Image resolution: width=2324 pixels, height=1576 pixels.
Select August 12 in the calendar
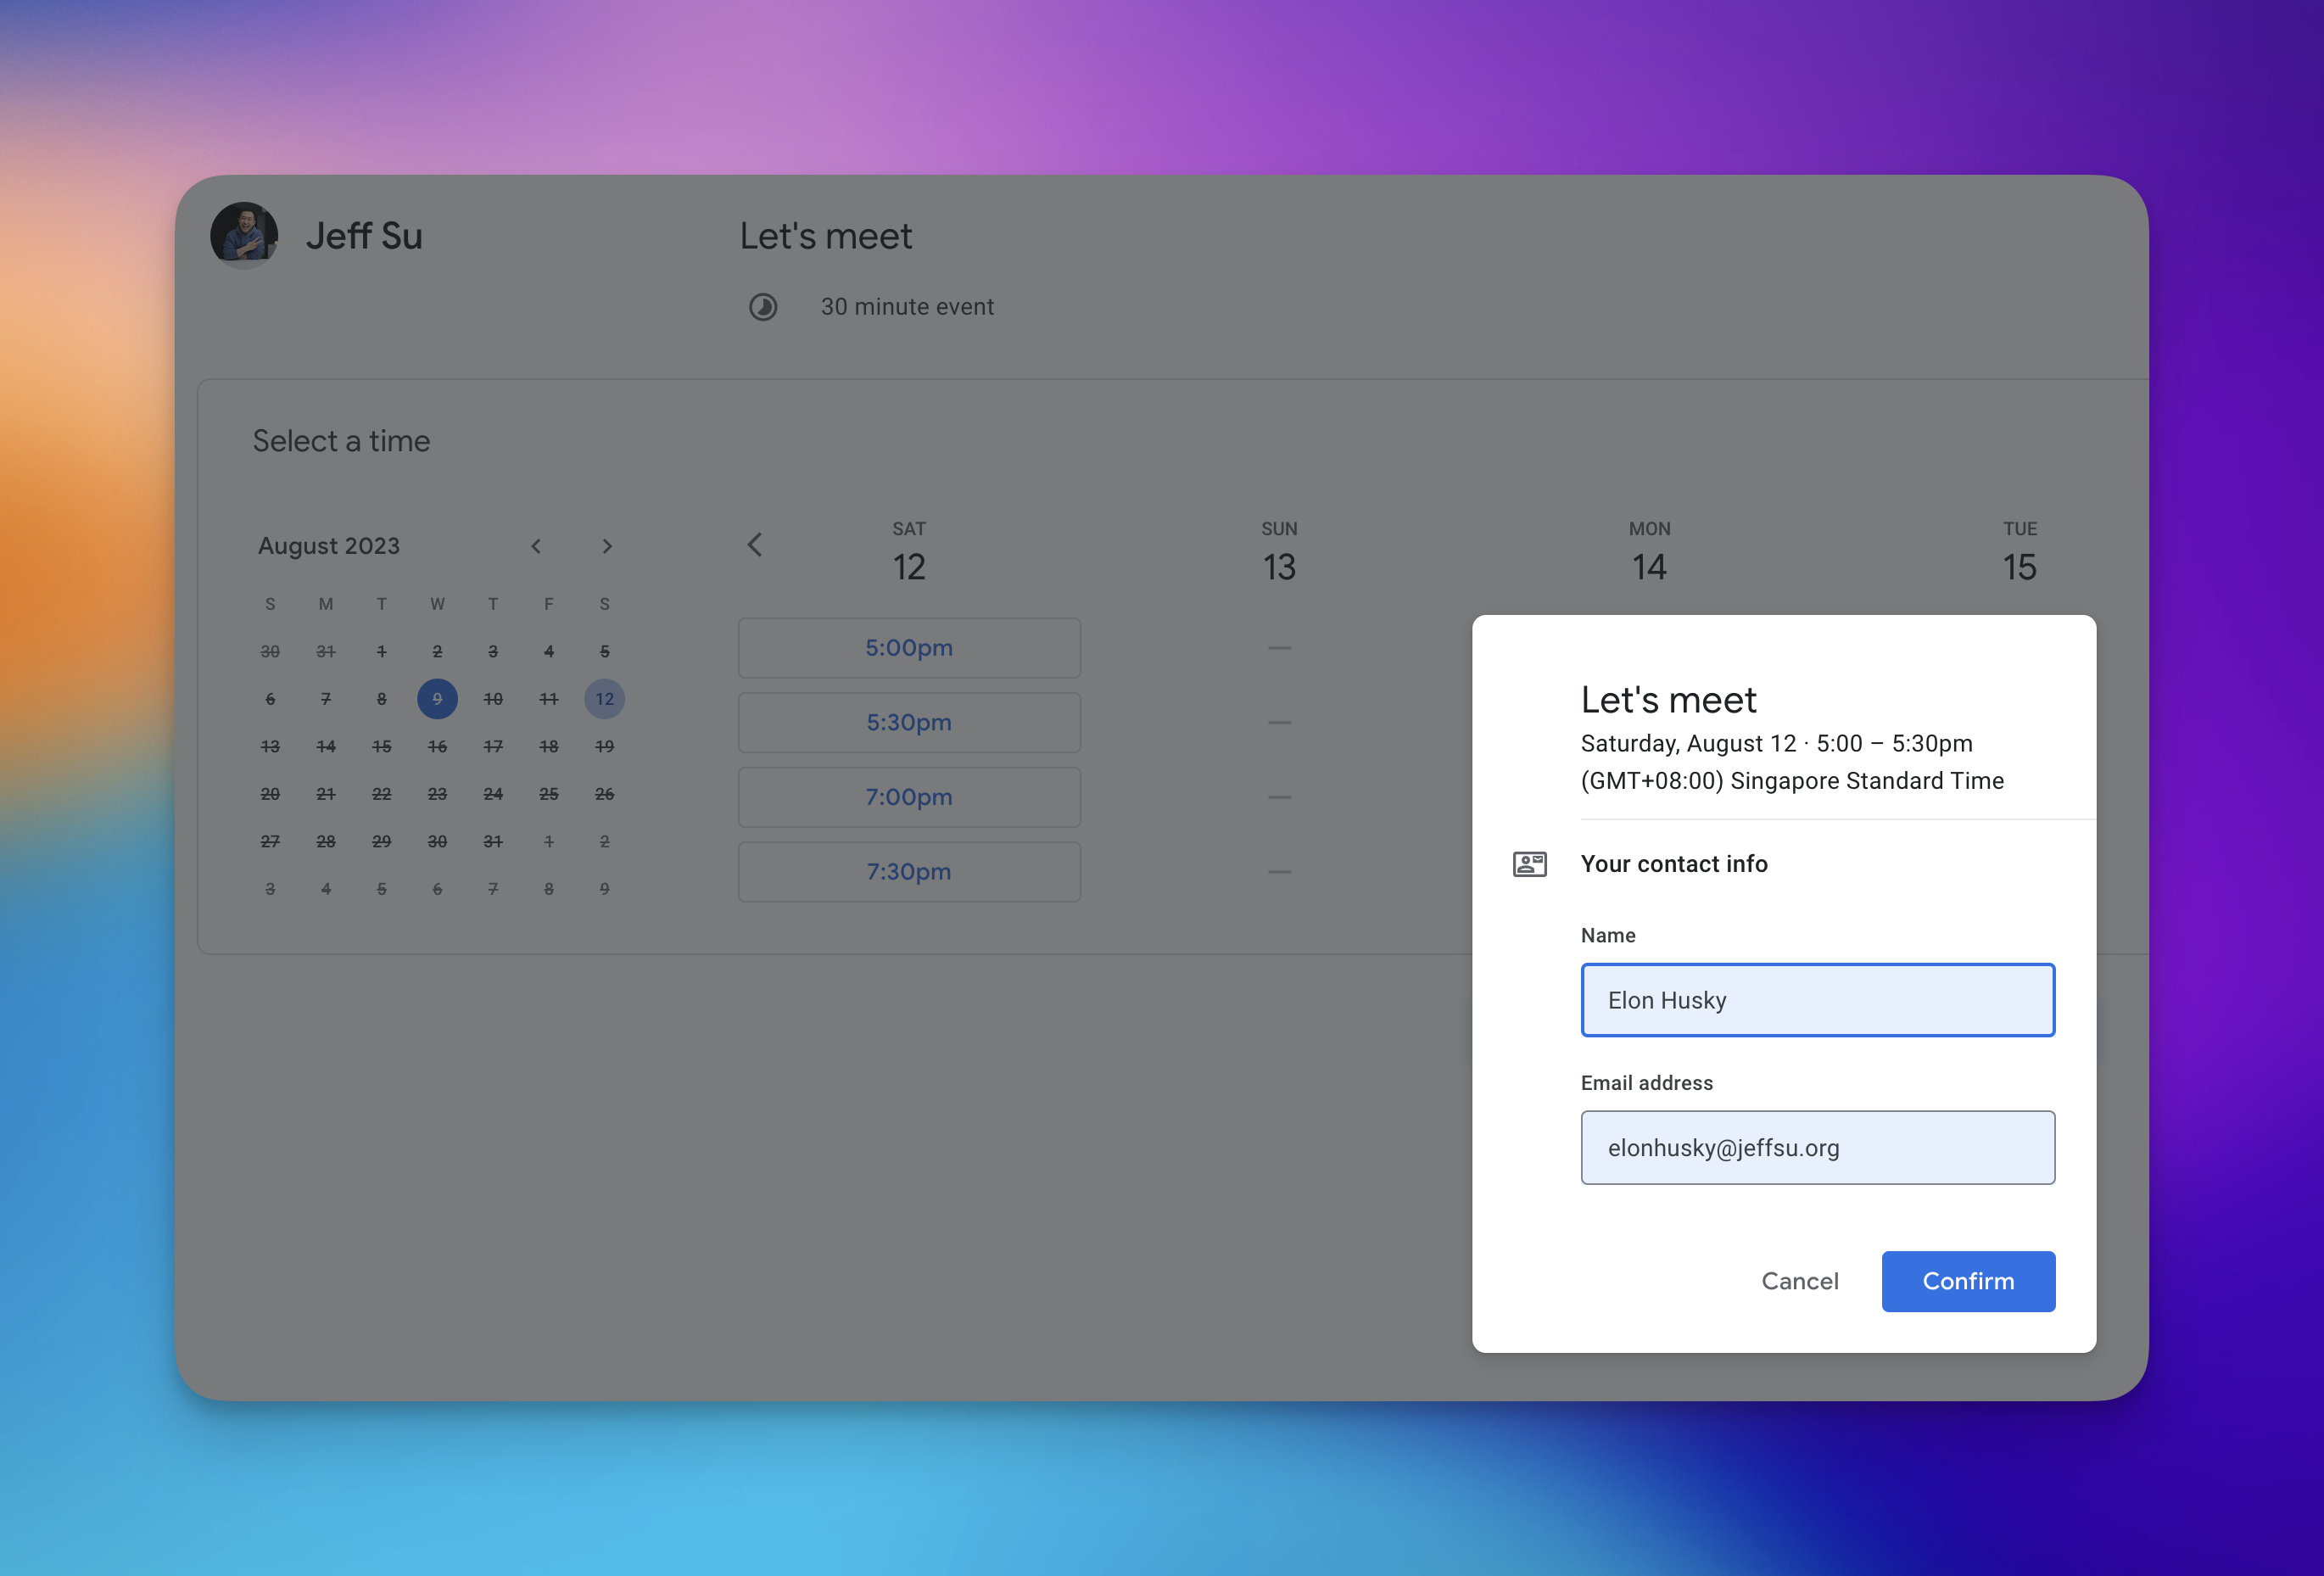click(x=605, y=699)
